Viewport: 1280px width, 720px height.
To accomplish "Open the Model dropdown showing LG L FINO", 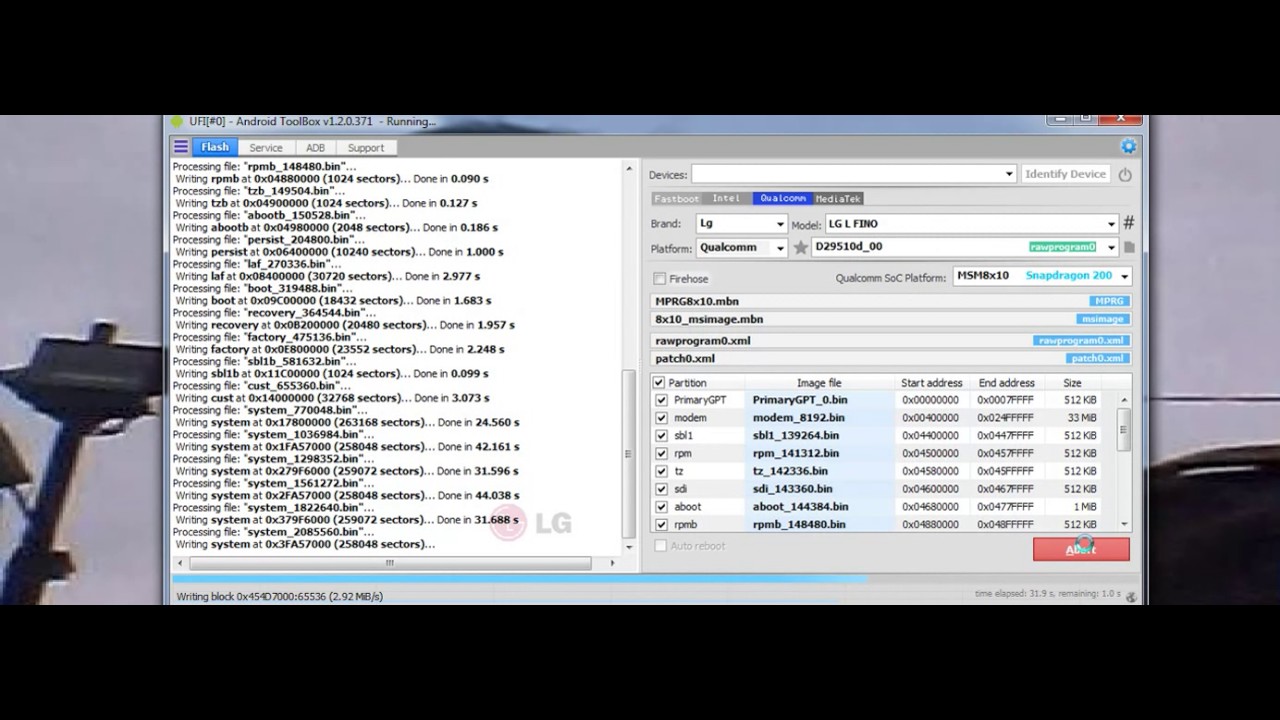I will (x=971, y=224).
